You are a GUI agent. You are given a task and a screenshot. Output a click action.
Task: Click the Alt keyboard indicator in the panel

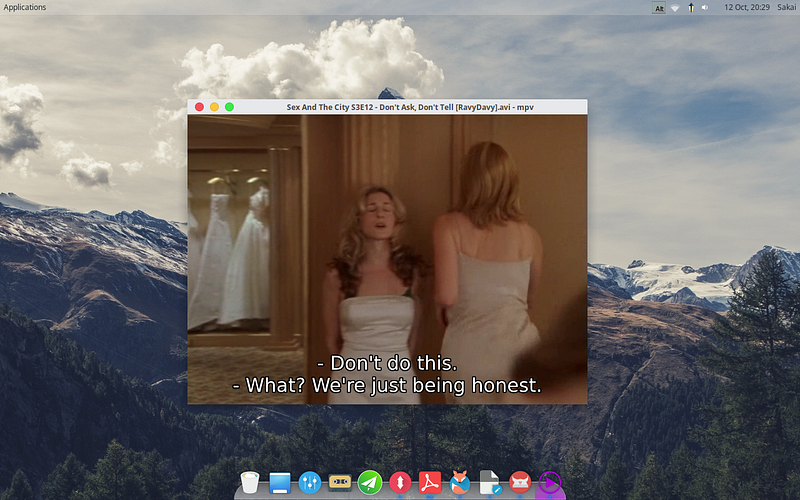point(659,8)
